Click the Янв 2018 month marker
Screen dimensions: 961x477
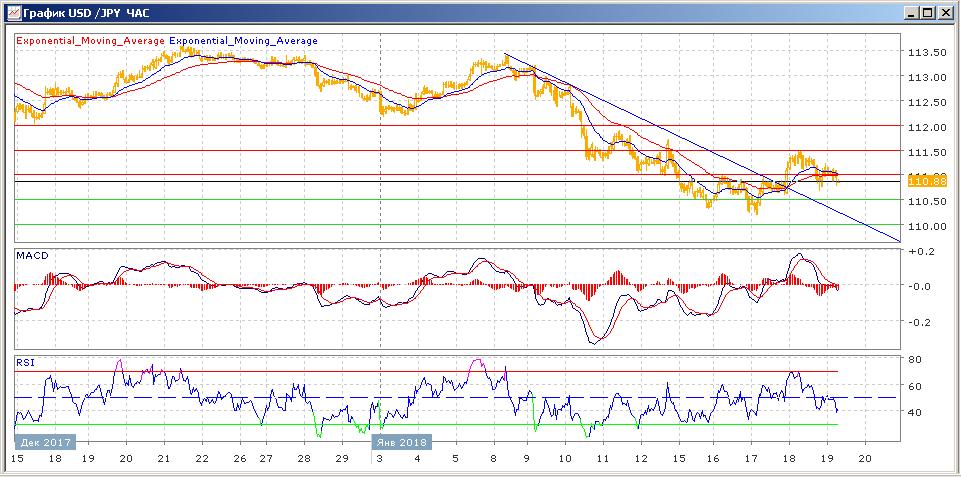pos(399,439)
